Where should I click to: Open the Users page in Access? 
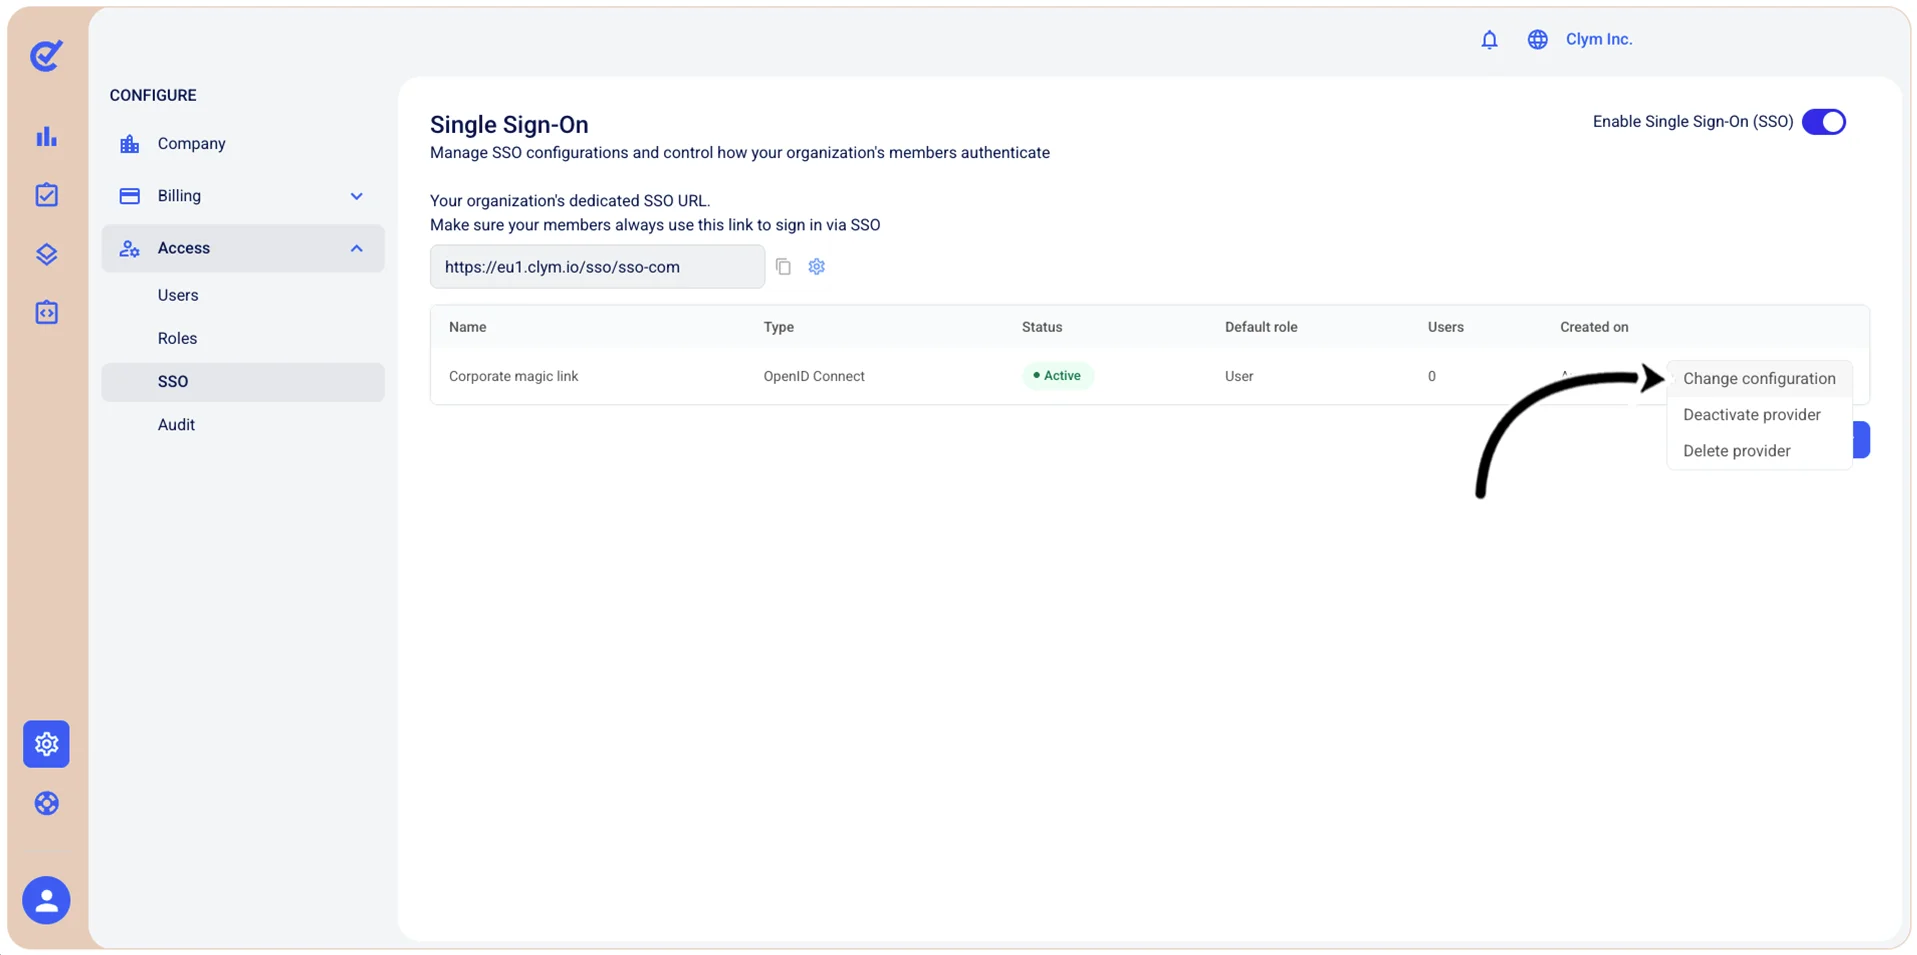[x=178, y=295]
